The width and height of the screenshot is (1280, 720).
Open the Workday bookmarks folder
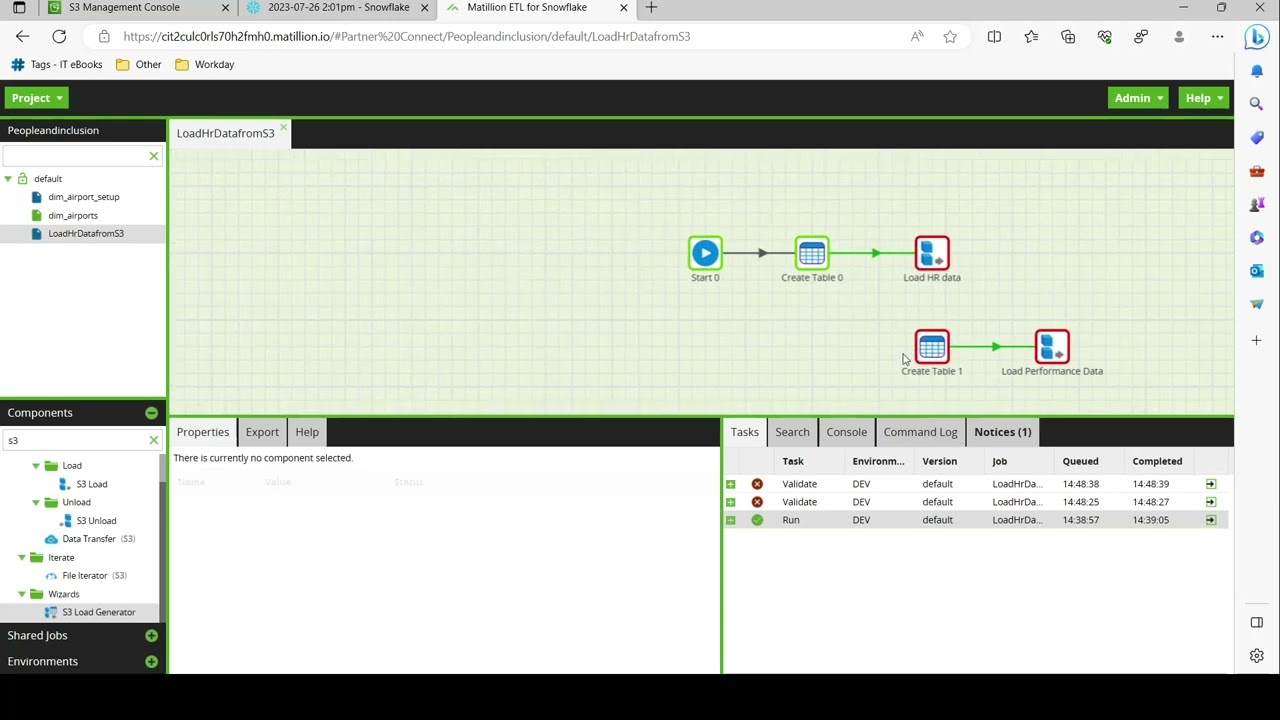(204, 65)
